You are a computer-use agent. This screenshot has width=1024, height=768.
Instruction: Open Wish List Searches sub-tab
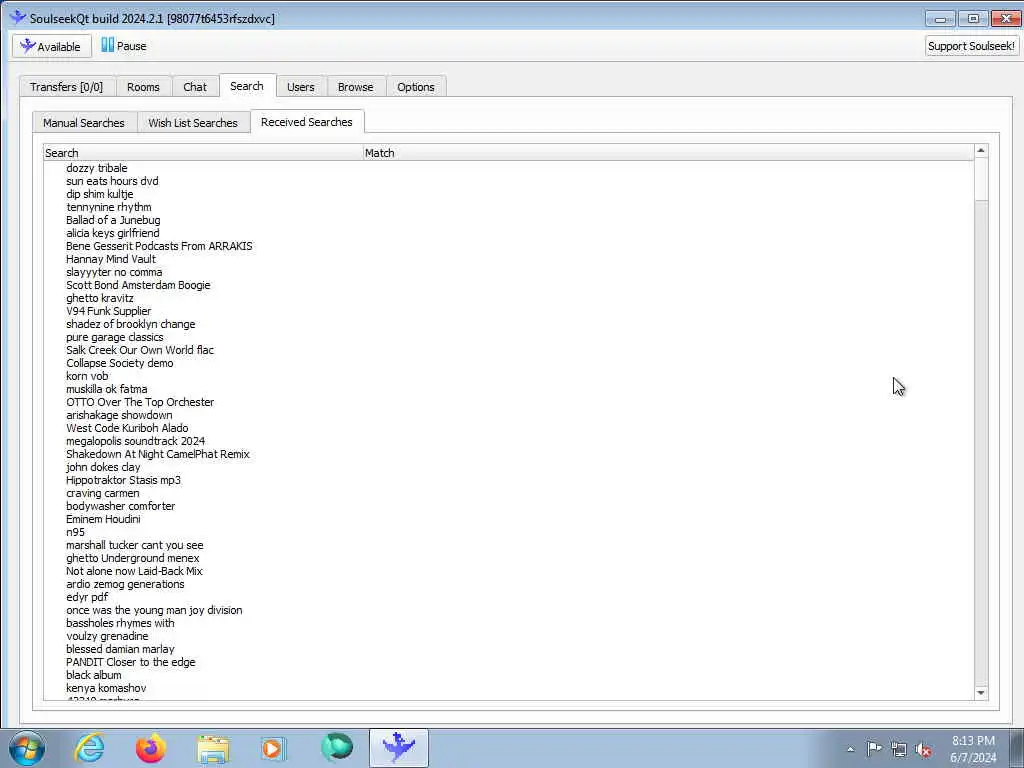coord(193,123)
